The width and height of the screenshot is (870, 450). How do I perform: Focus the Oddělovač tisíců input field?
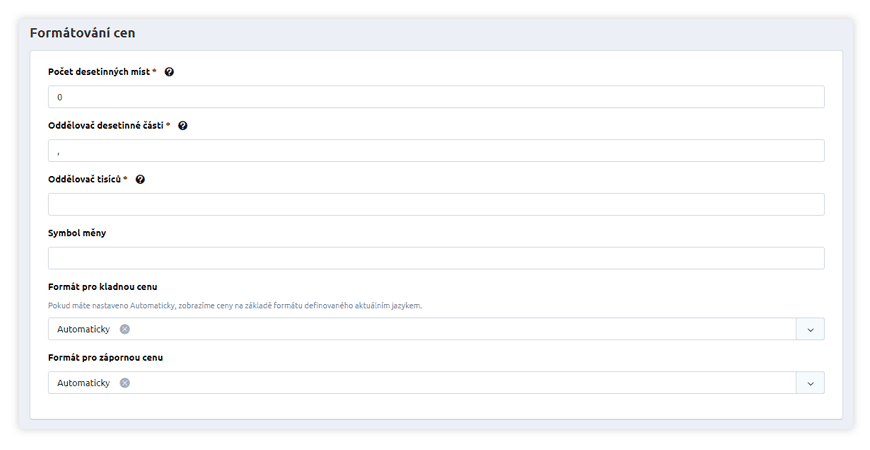tap(436, 205)
